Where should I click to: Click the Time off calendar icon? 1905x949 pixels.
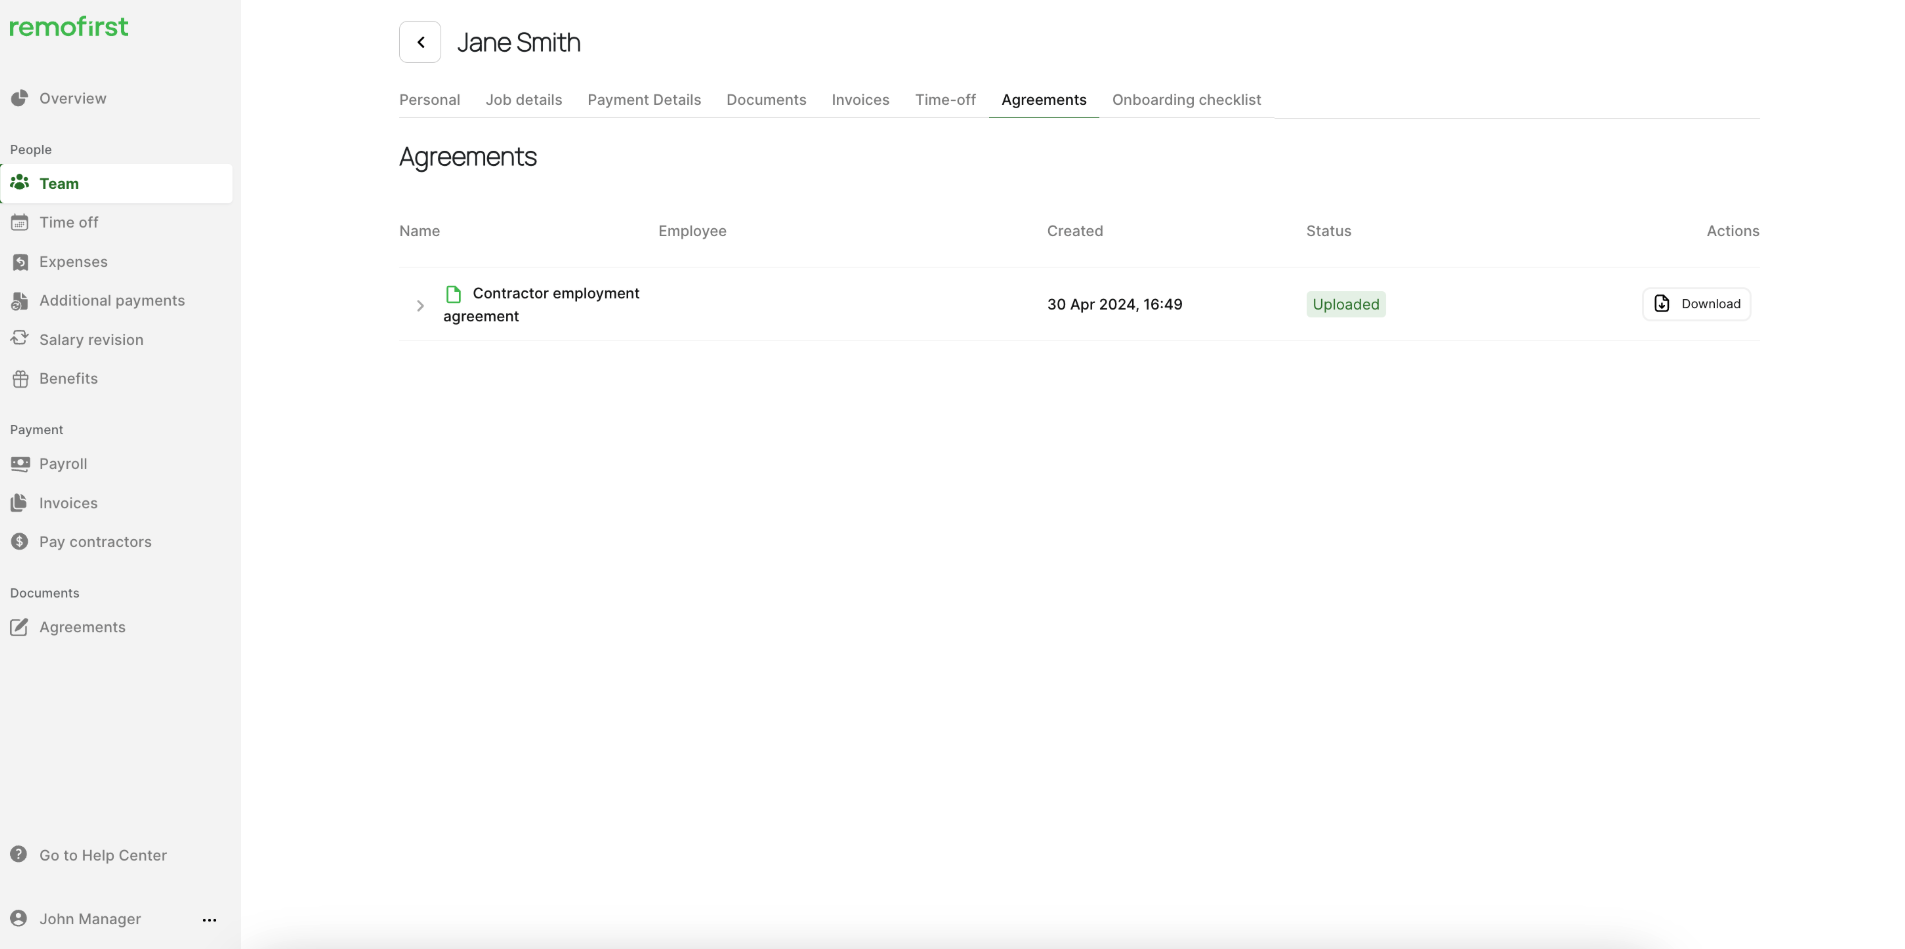pyautogui.click(x=19, y=222)
